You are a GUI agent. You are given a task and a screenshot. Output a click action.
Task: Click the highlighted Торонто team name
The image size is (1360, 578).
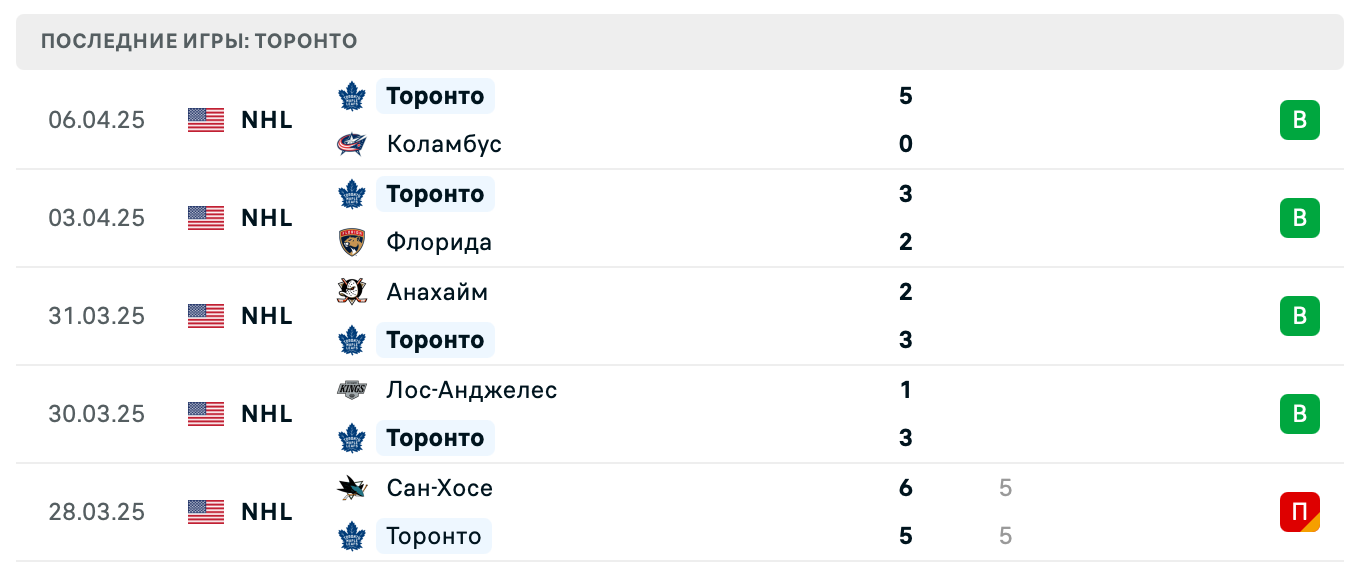tap(435, 96)
